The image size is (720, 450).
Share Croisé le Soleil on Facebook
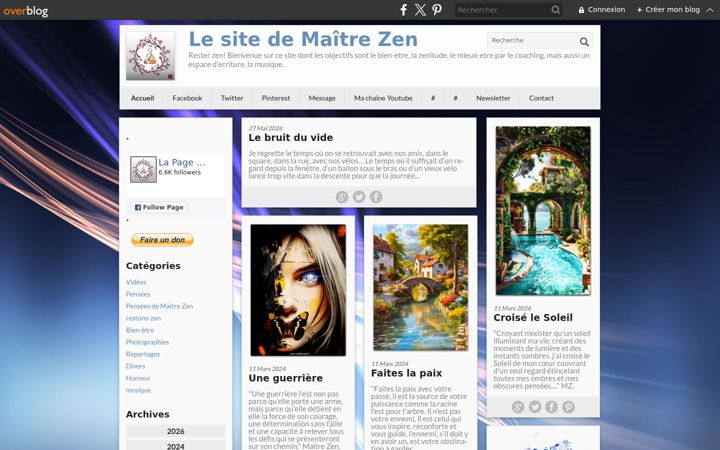click(551, 407)
